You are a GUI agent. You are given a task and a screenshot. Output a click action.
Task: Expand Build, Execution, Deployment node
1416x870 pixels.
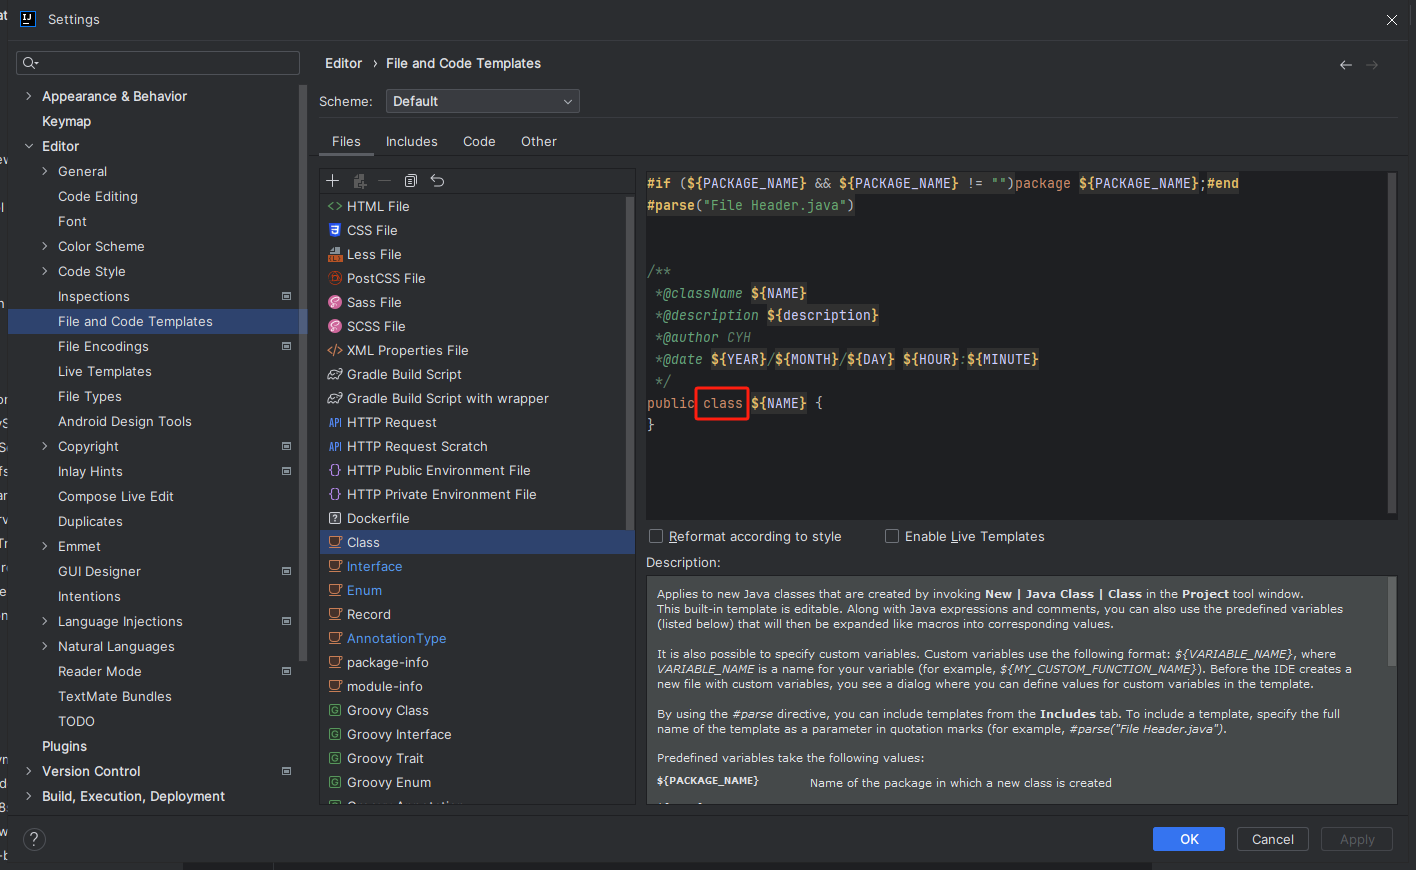[28, 796]
